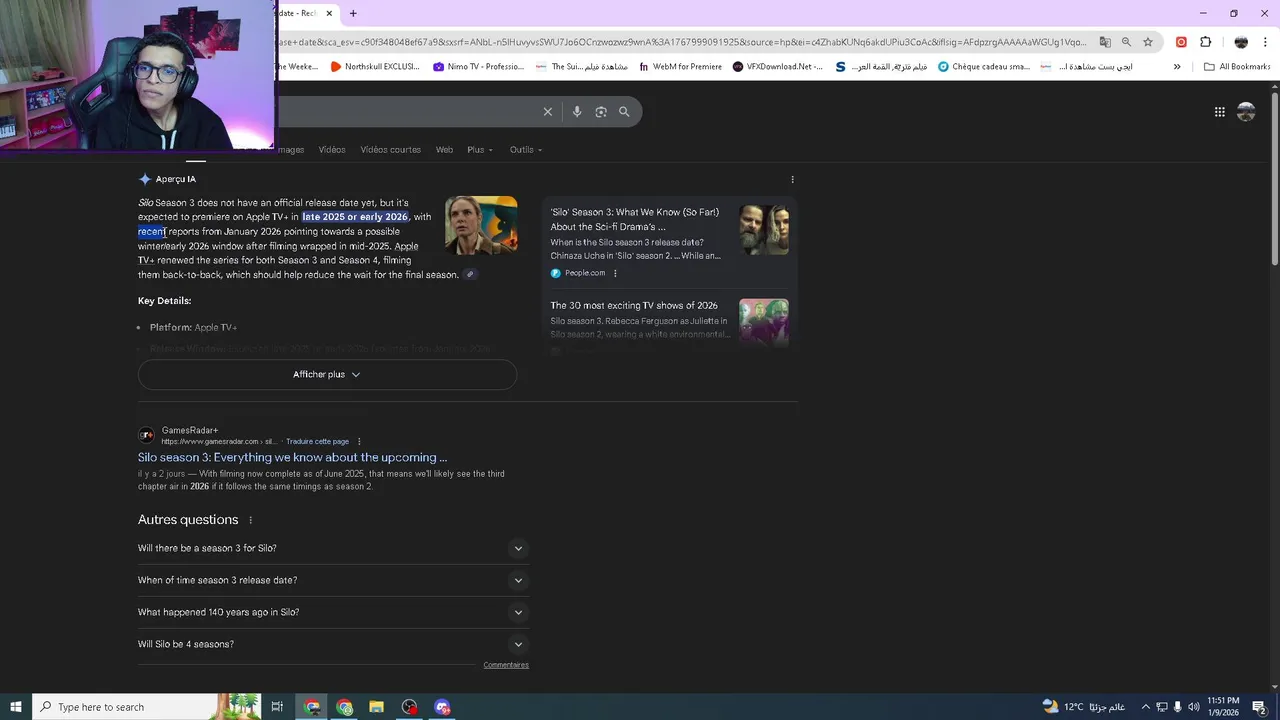The height and width of the screenshot is (720, 1280).
Task: Open "The 30 most exciting TV shows of 2026"
Action: [634, 306]
